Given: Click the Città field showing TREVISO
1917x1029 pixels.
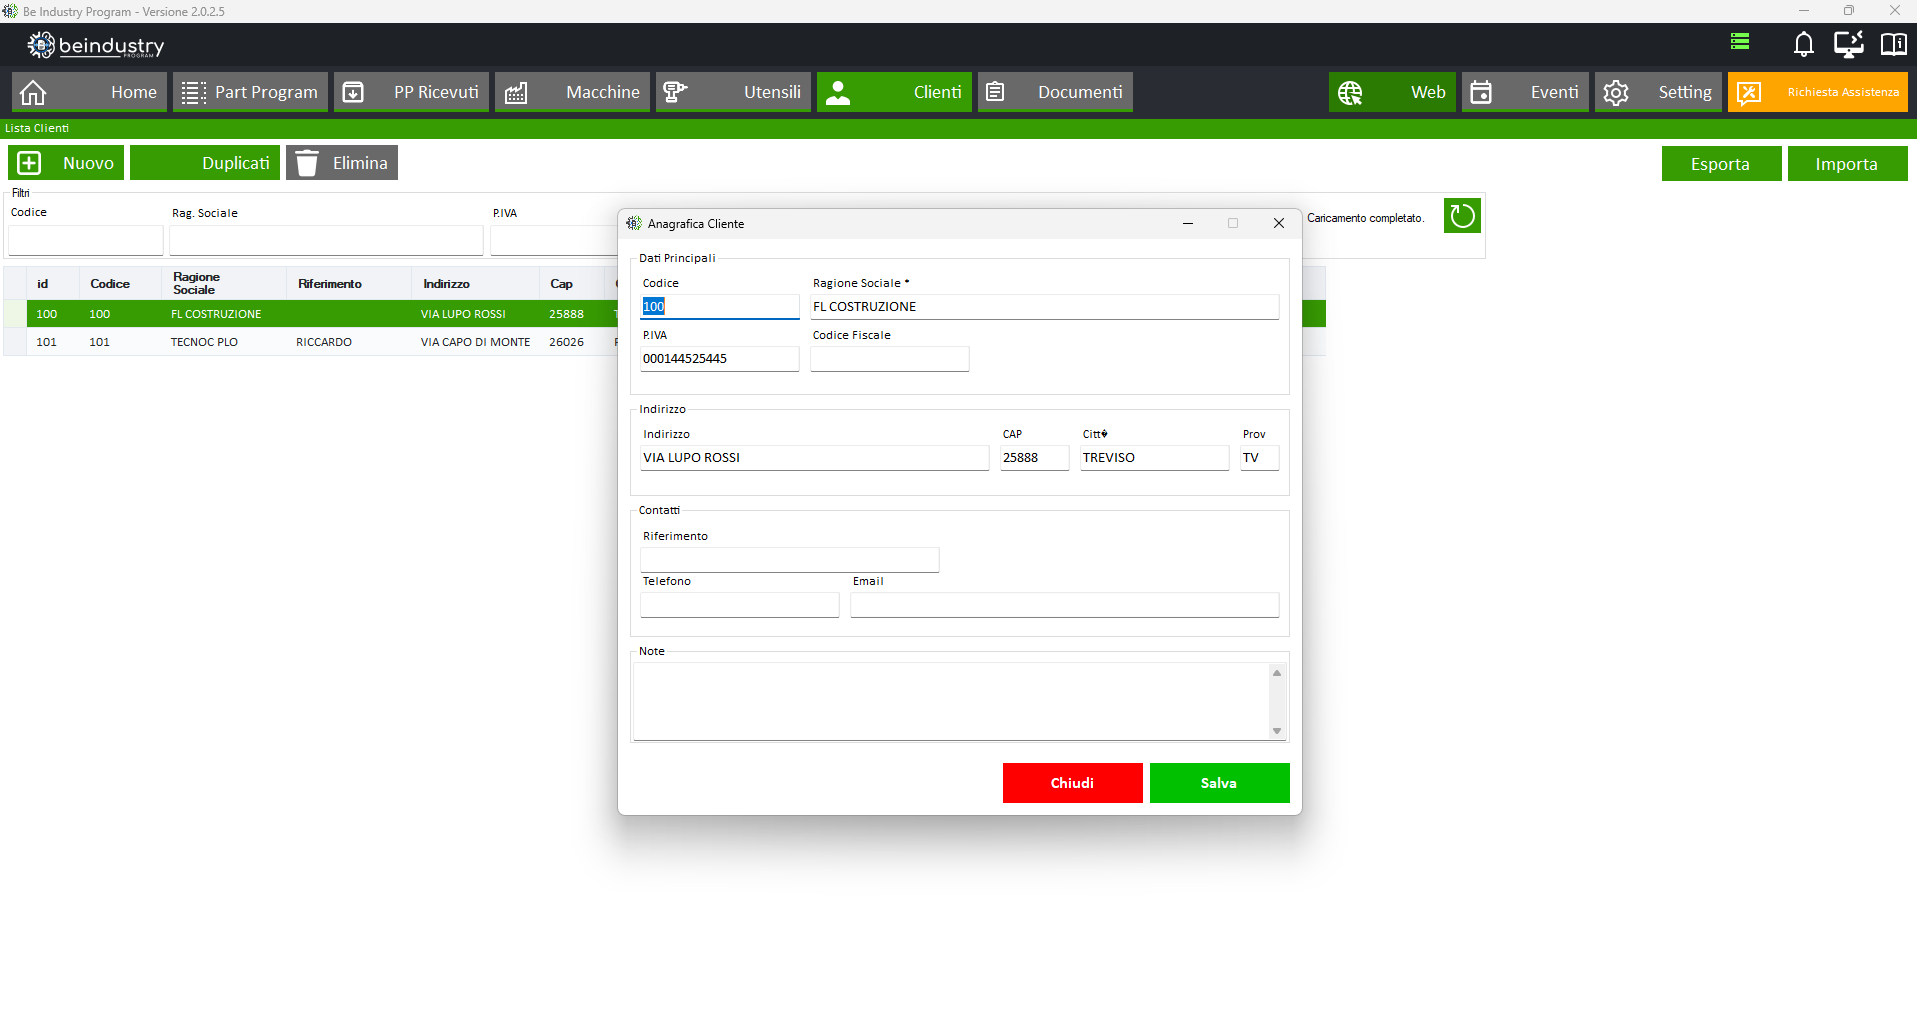Looking at the screenshot, I should click(1154, 458).
